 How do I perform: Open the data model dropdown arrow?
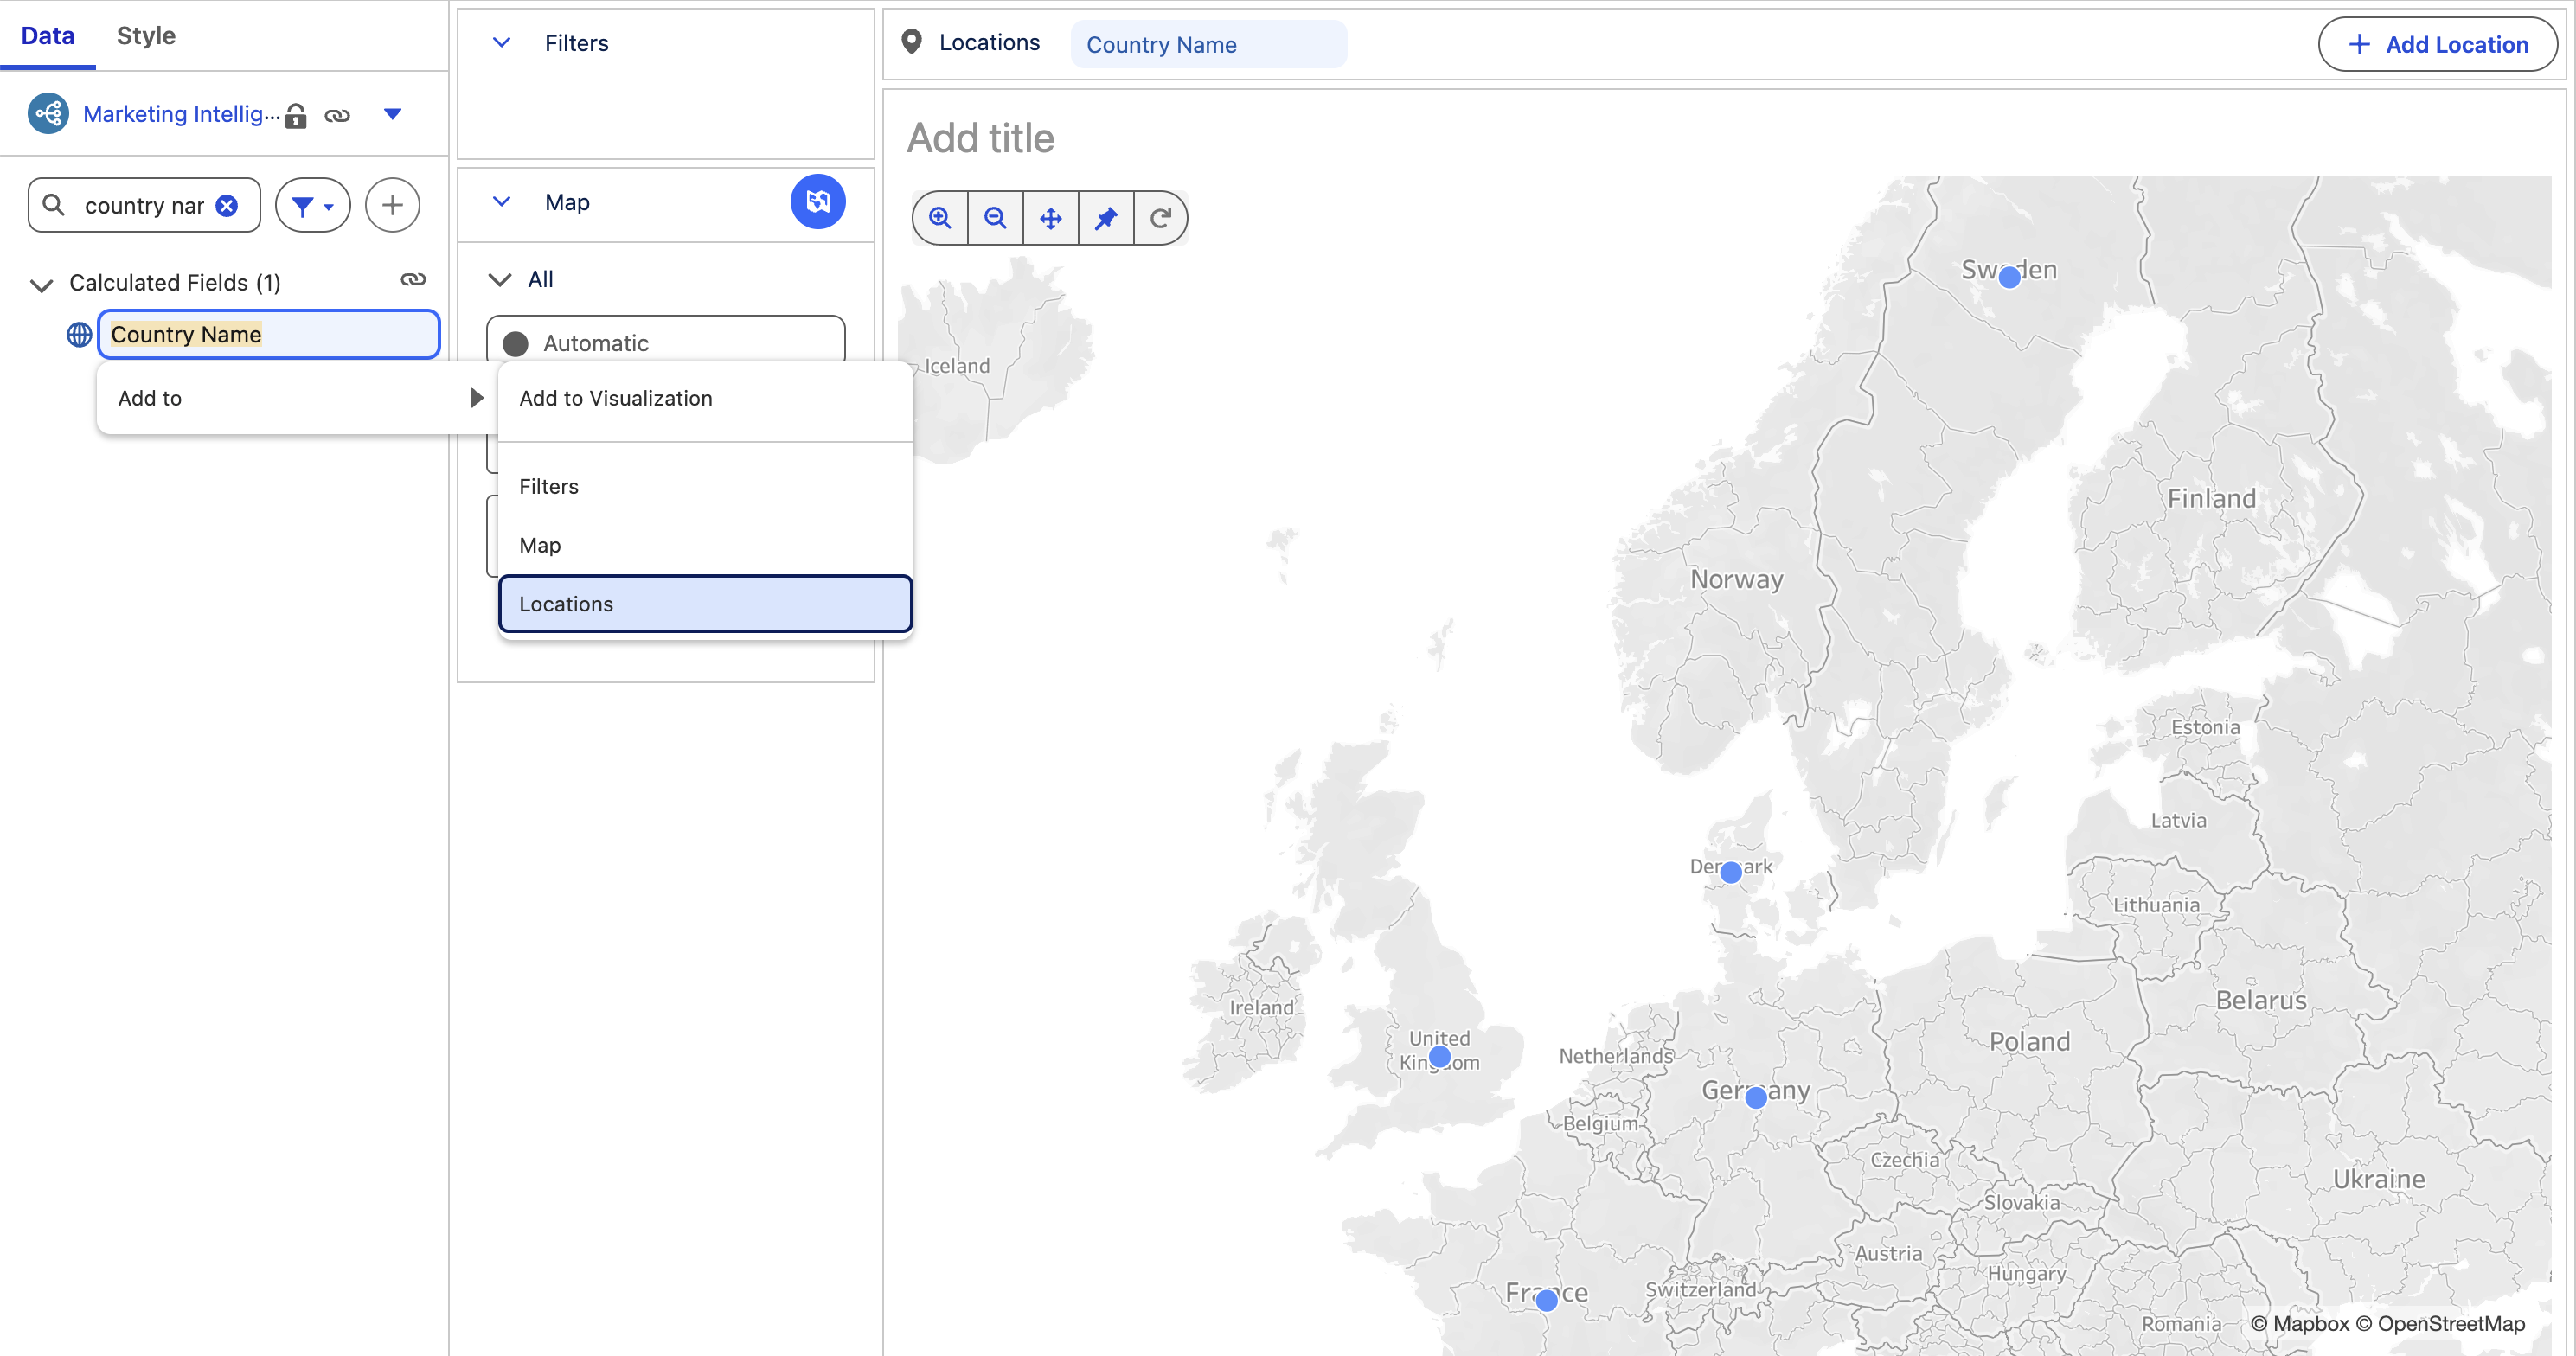(x=393, y=114)
